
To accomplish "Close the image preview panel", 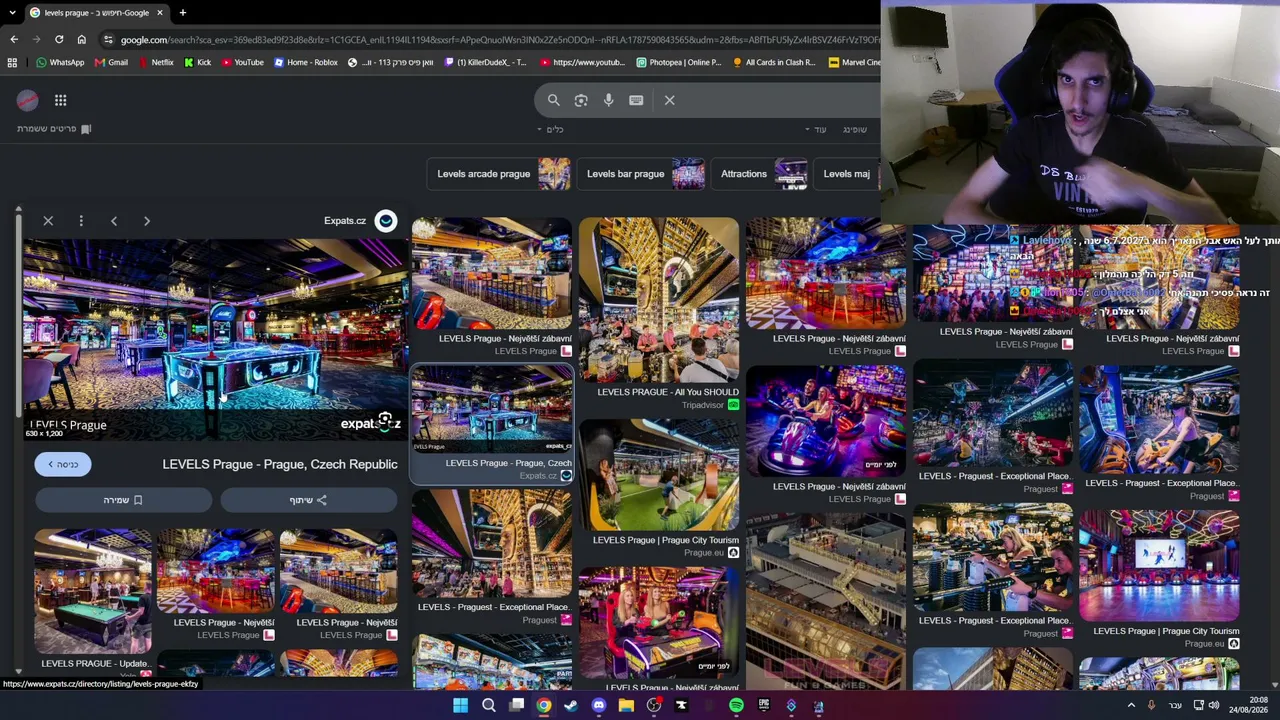I will tap(48, 221).
